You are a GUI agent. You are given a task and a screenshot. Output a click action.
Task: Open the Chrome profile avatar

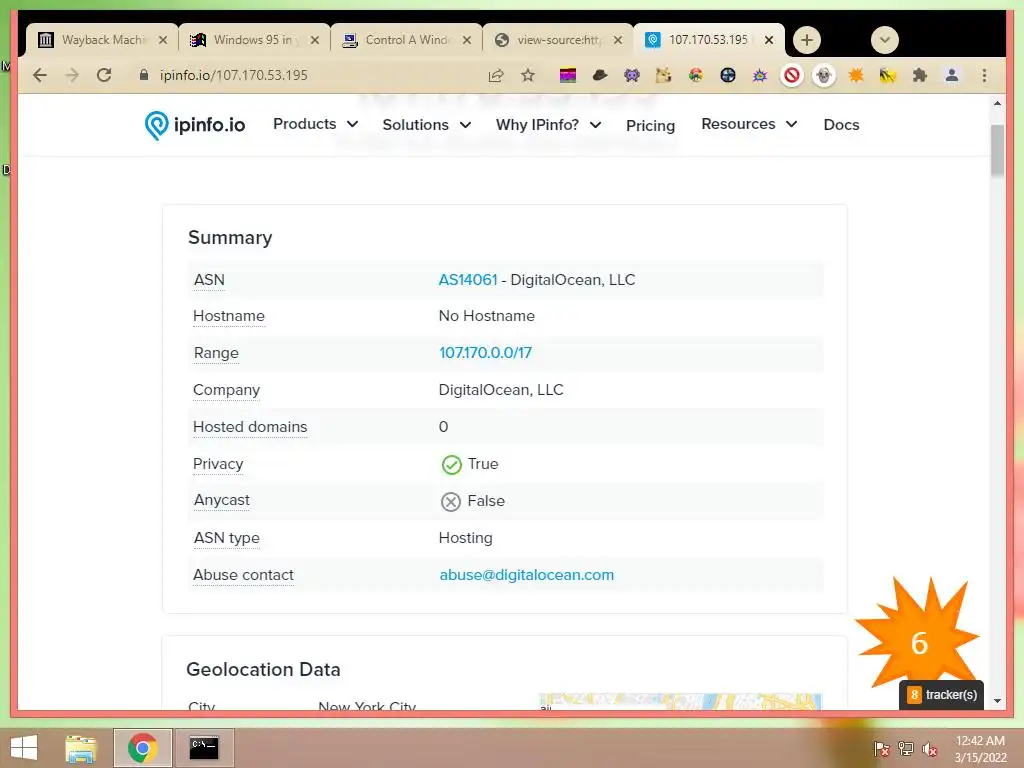coord(952,75)
